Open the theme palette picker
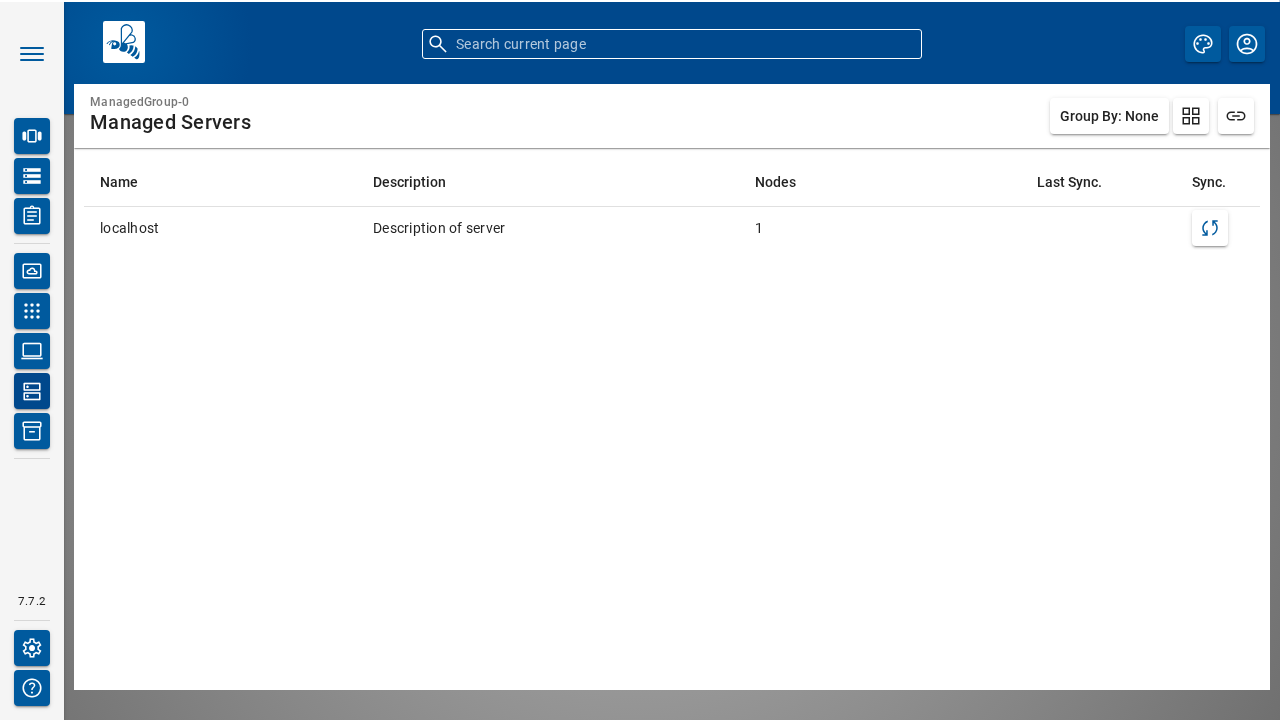Screen dimensions: 1280x720 [x=1203, y=44]
